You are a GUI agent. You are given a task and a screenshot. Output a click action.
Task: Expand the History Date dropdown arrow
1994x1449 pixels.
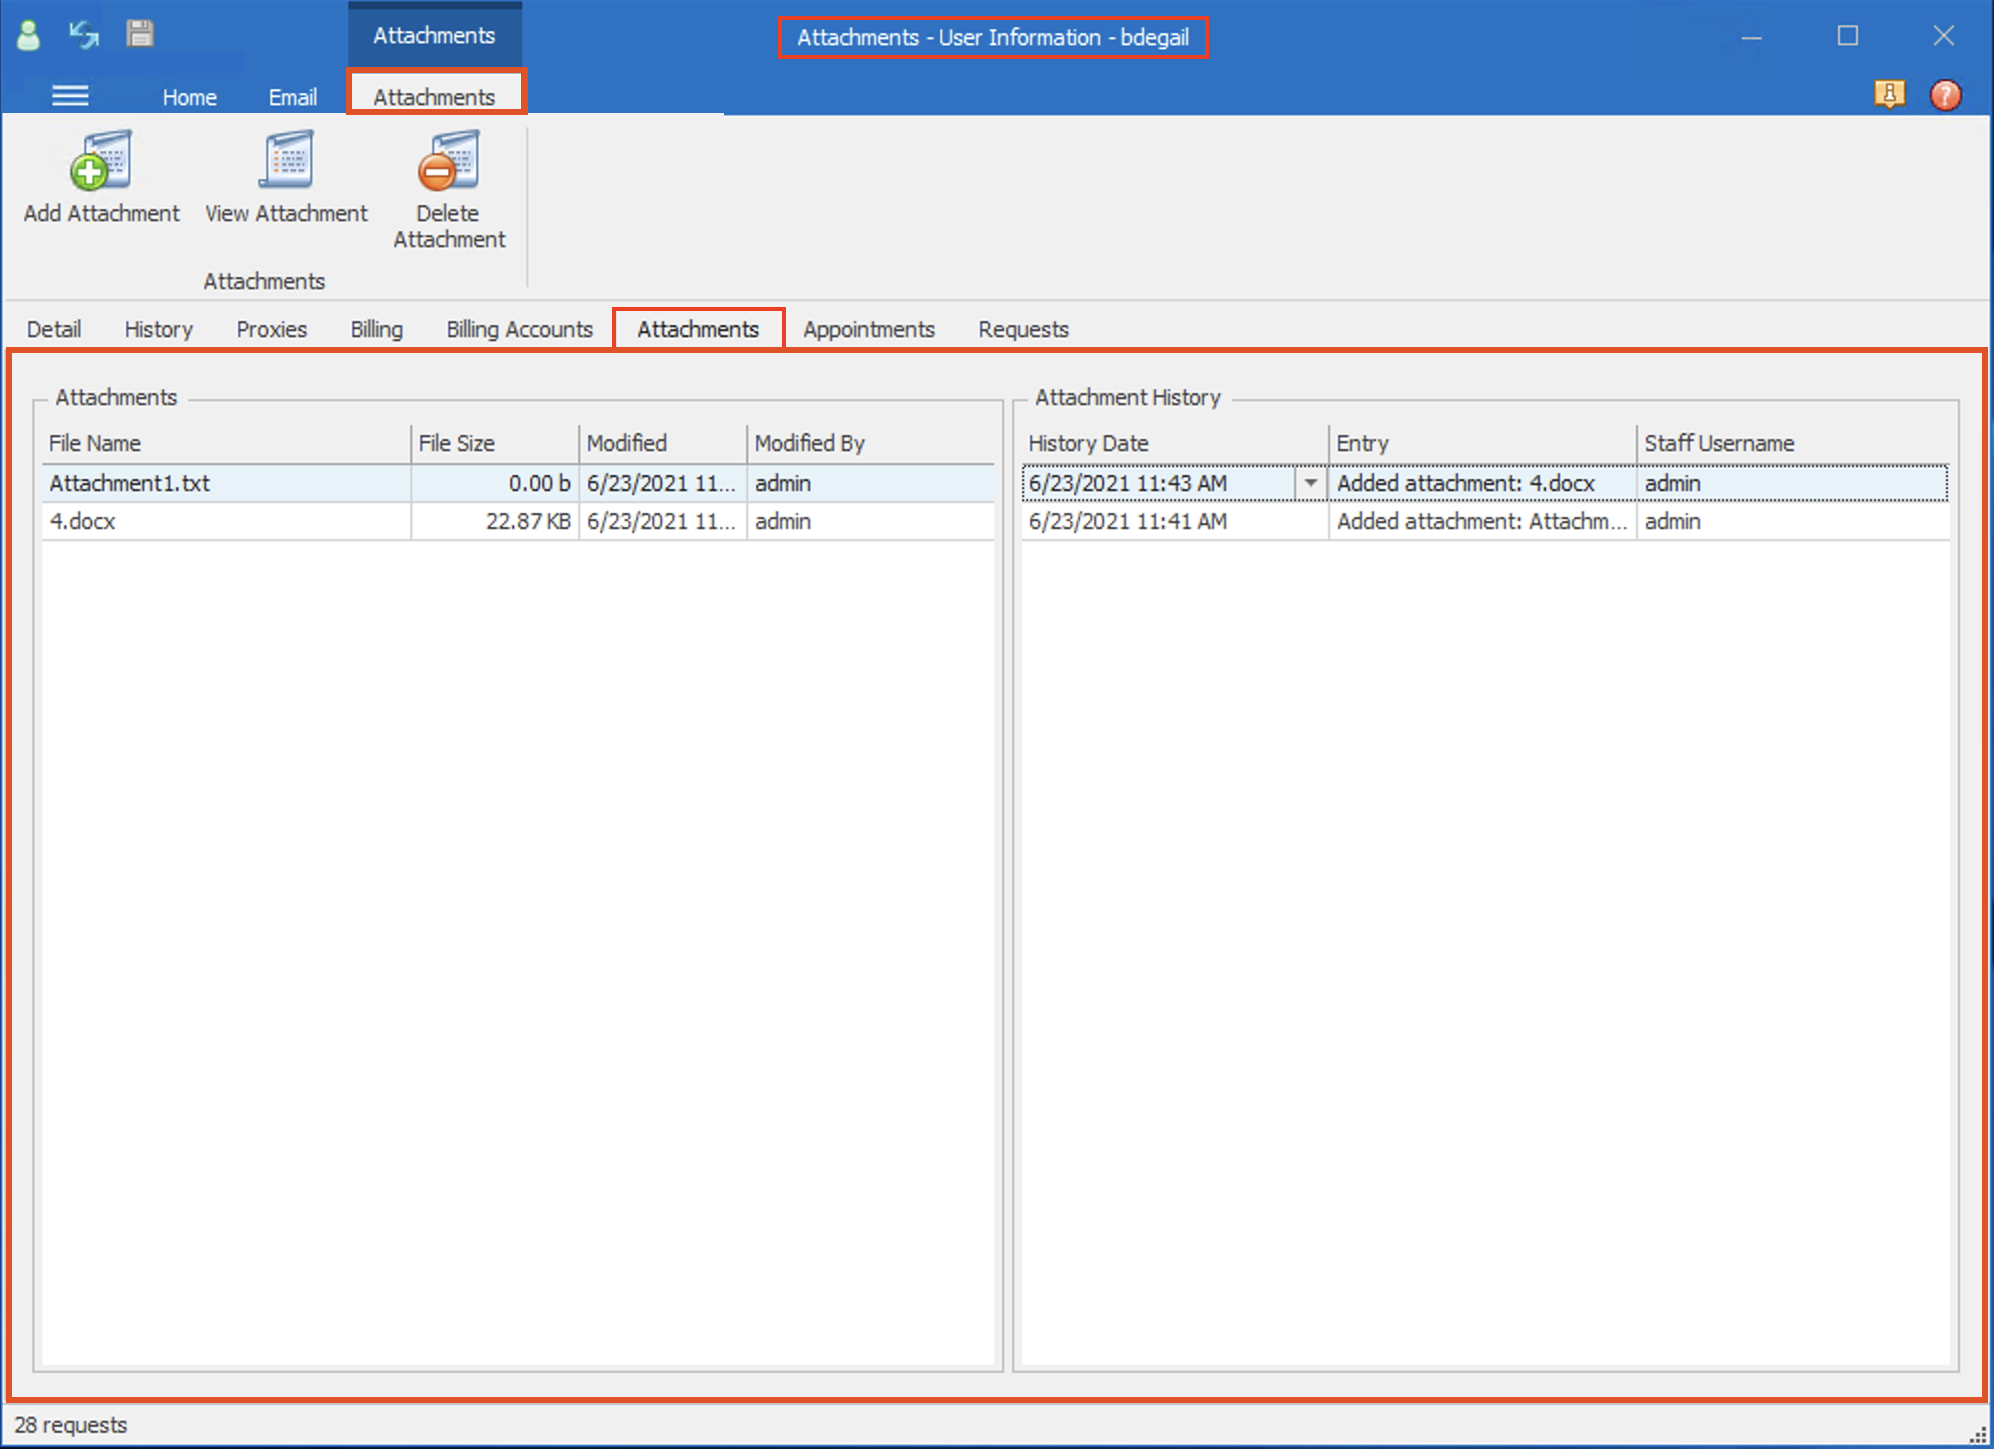click(1310, 483)
